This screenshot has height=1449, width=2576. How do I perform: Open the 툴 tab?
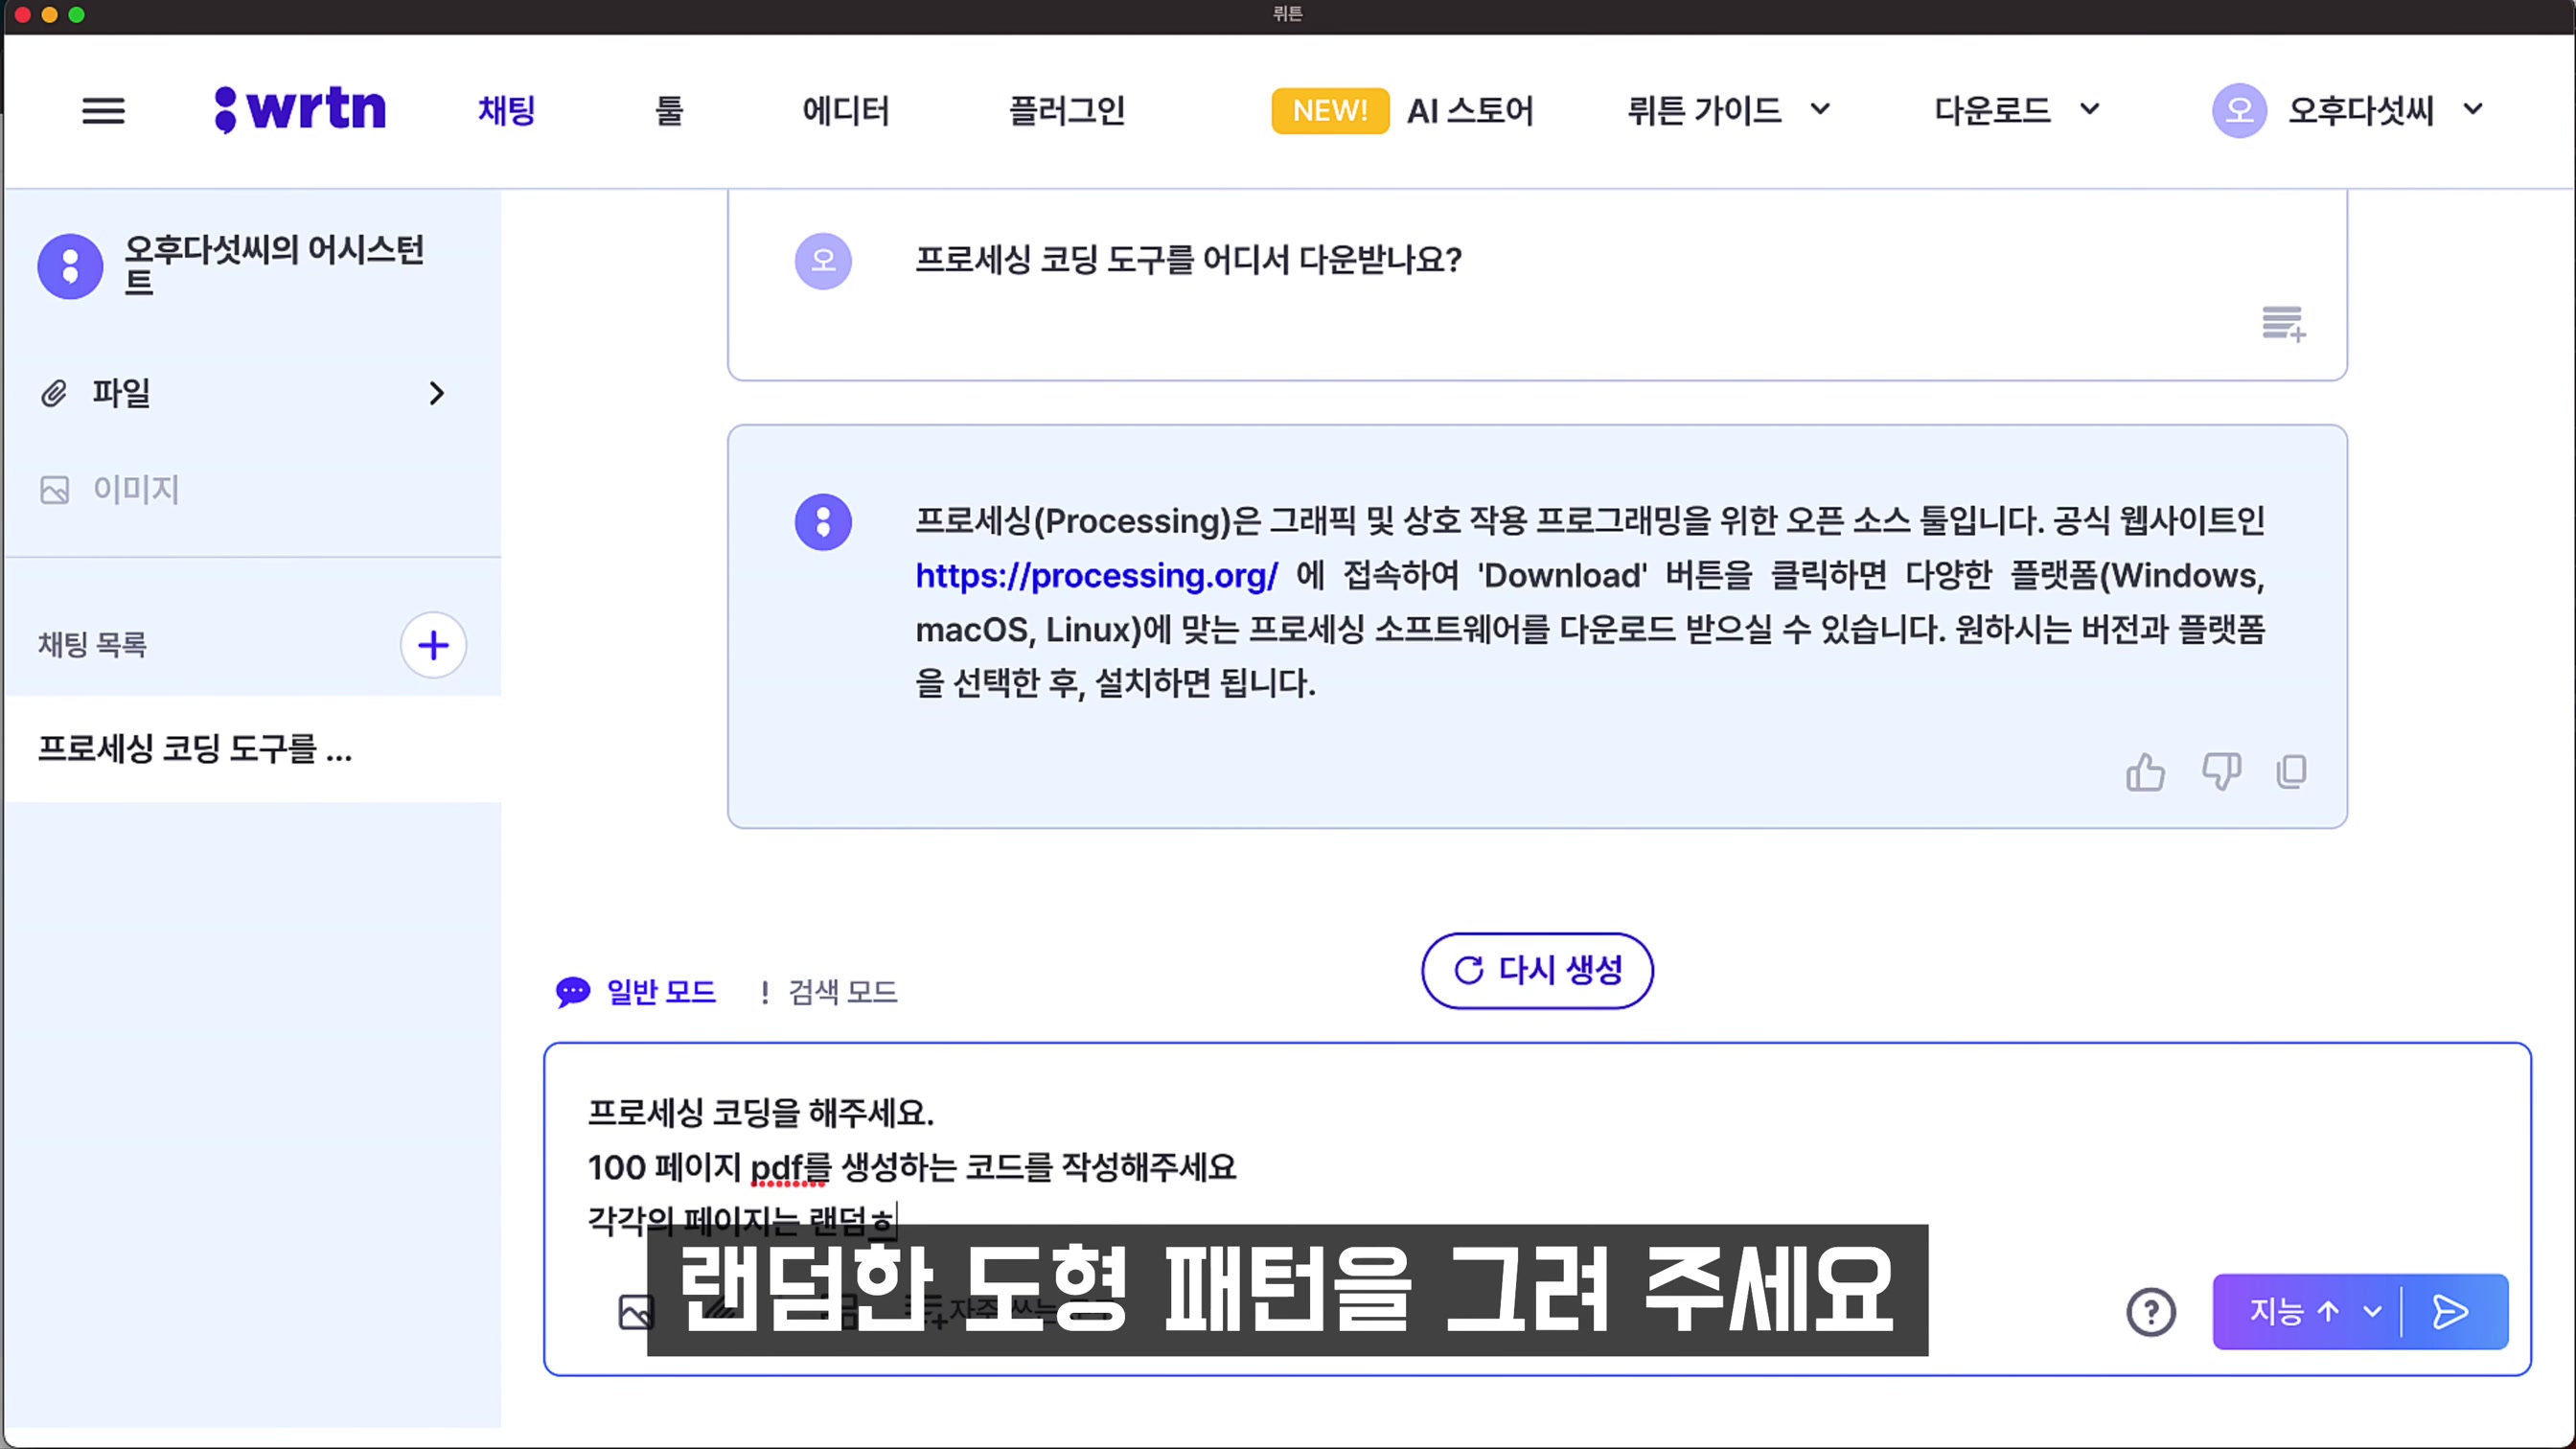[669, 110]
